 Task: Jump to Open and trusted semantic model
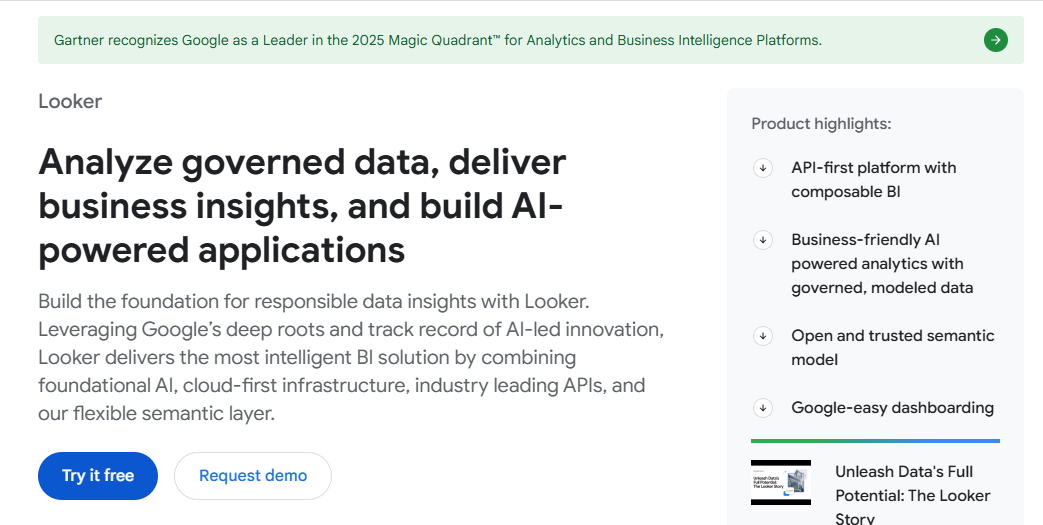[892, 348]
